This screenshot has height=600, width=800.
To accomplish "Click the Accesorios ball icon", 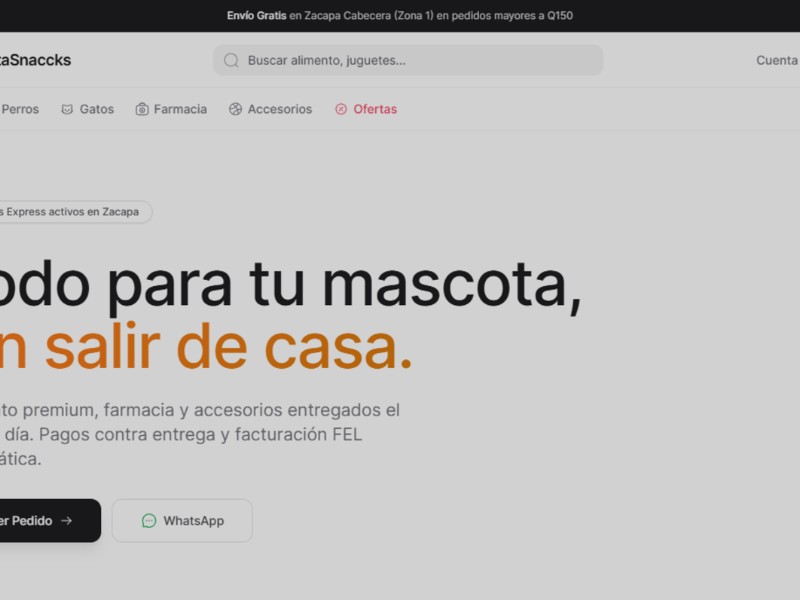I will click(235, 109).
